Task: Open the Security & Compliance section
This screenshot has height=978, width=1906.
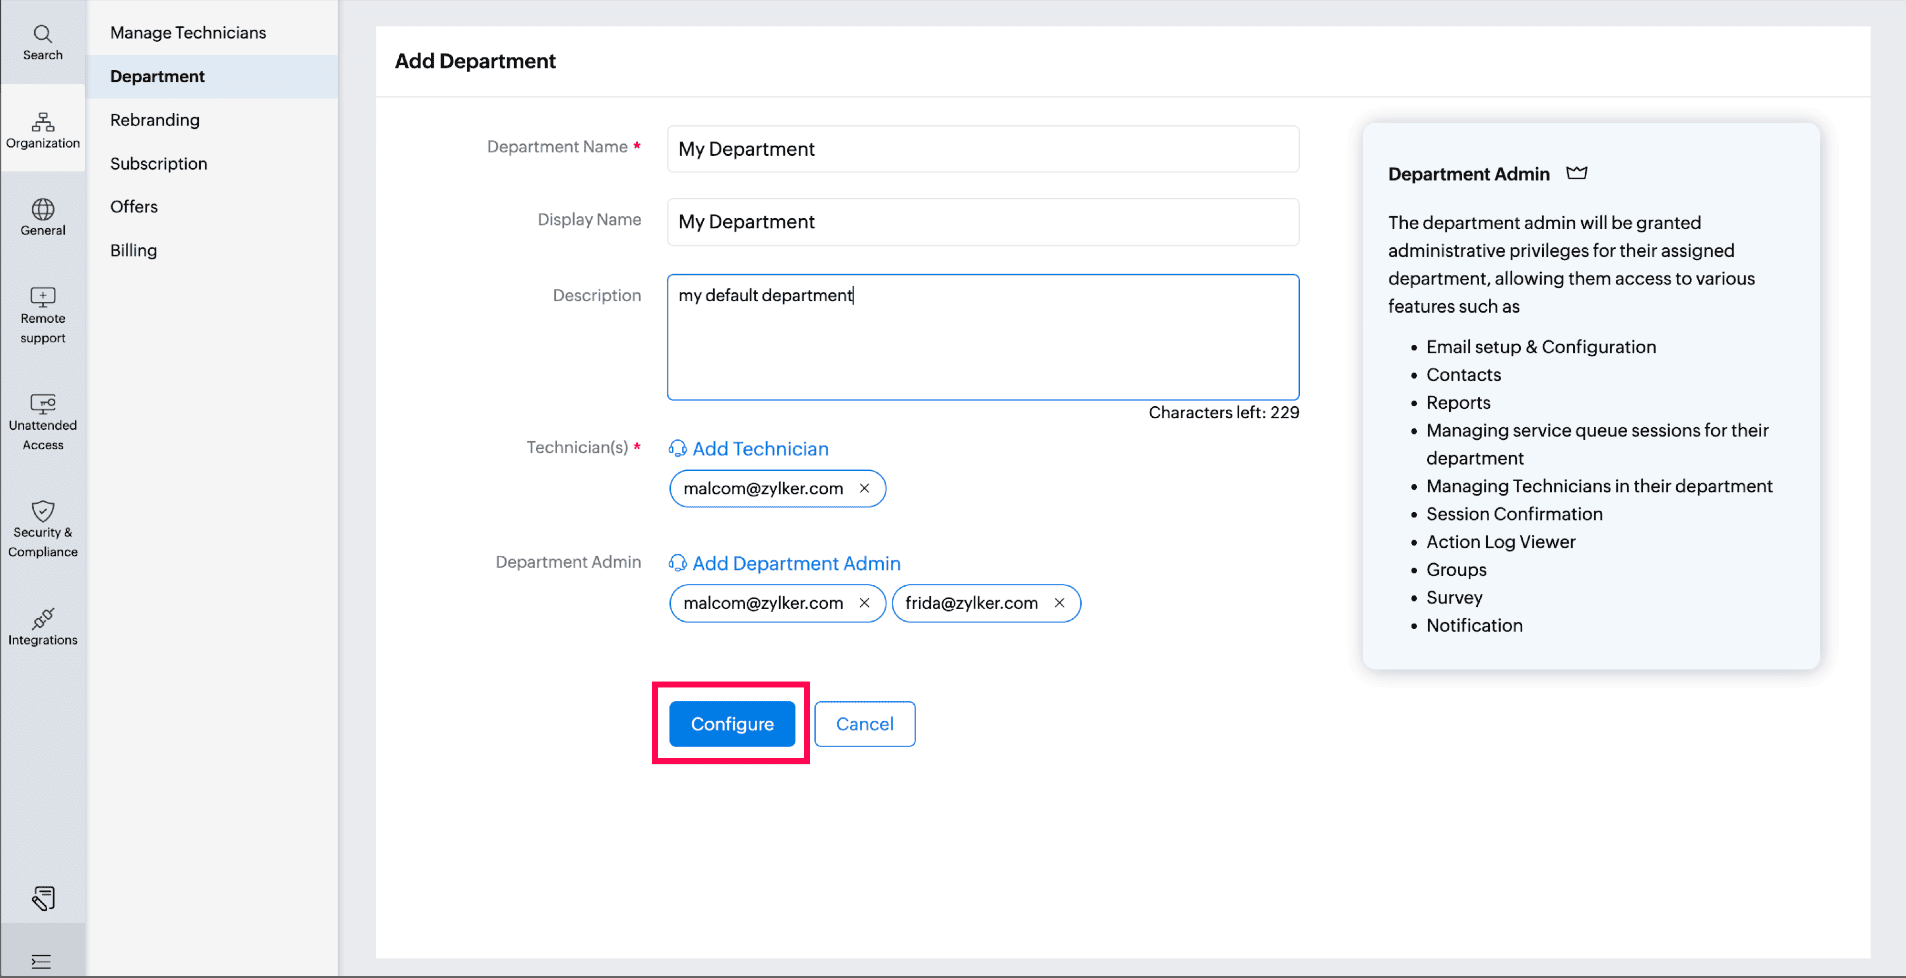Action: click(42, 527)
